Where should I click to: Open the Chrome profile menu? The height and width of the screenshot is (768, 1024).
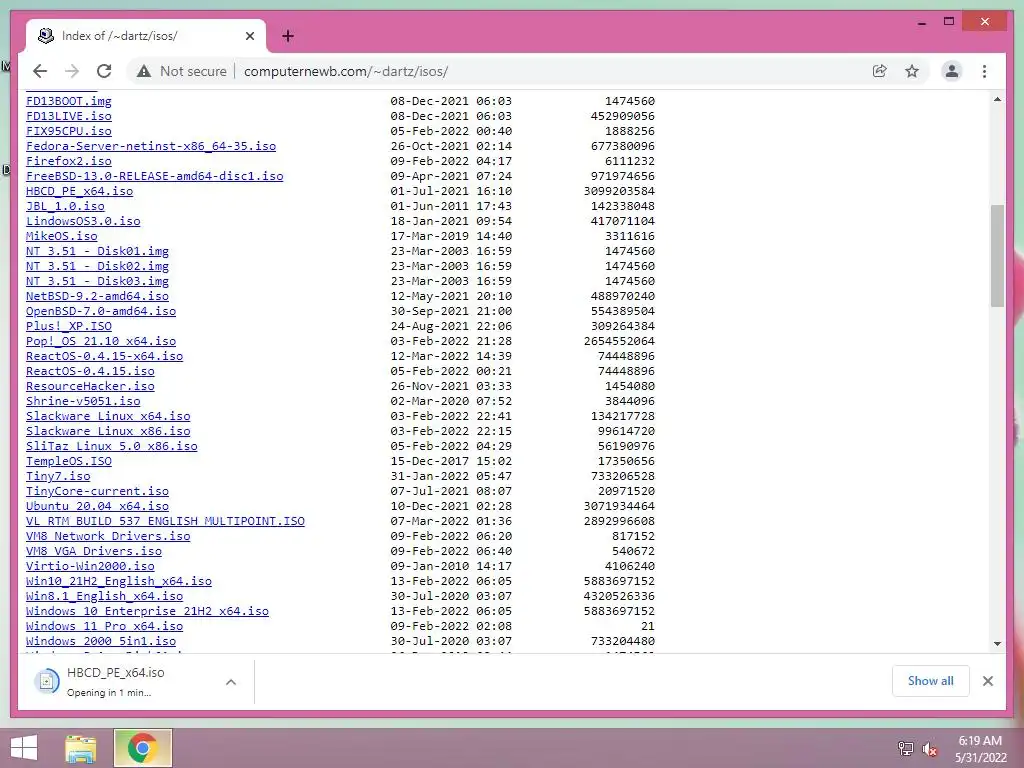(952, 71)
